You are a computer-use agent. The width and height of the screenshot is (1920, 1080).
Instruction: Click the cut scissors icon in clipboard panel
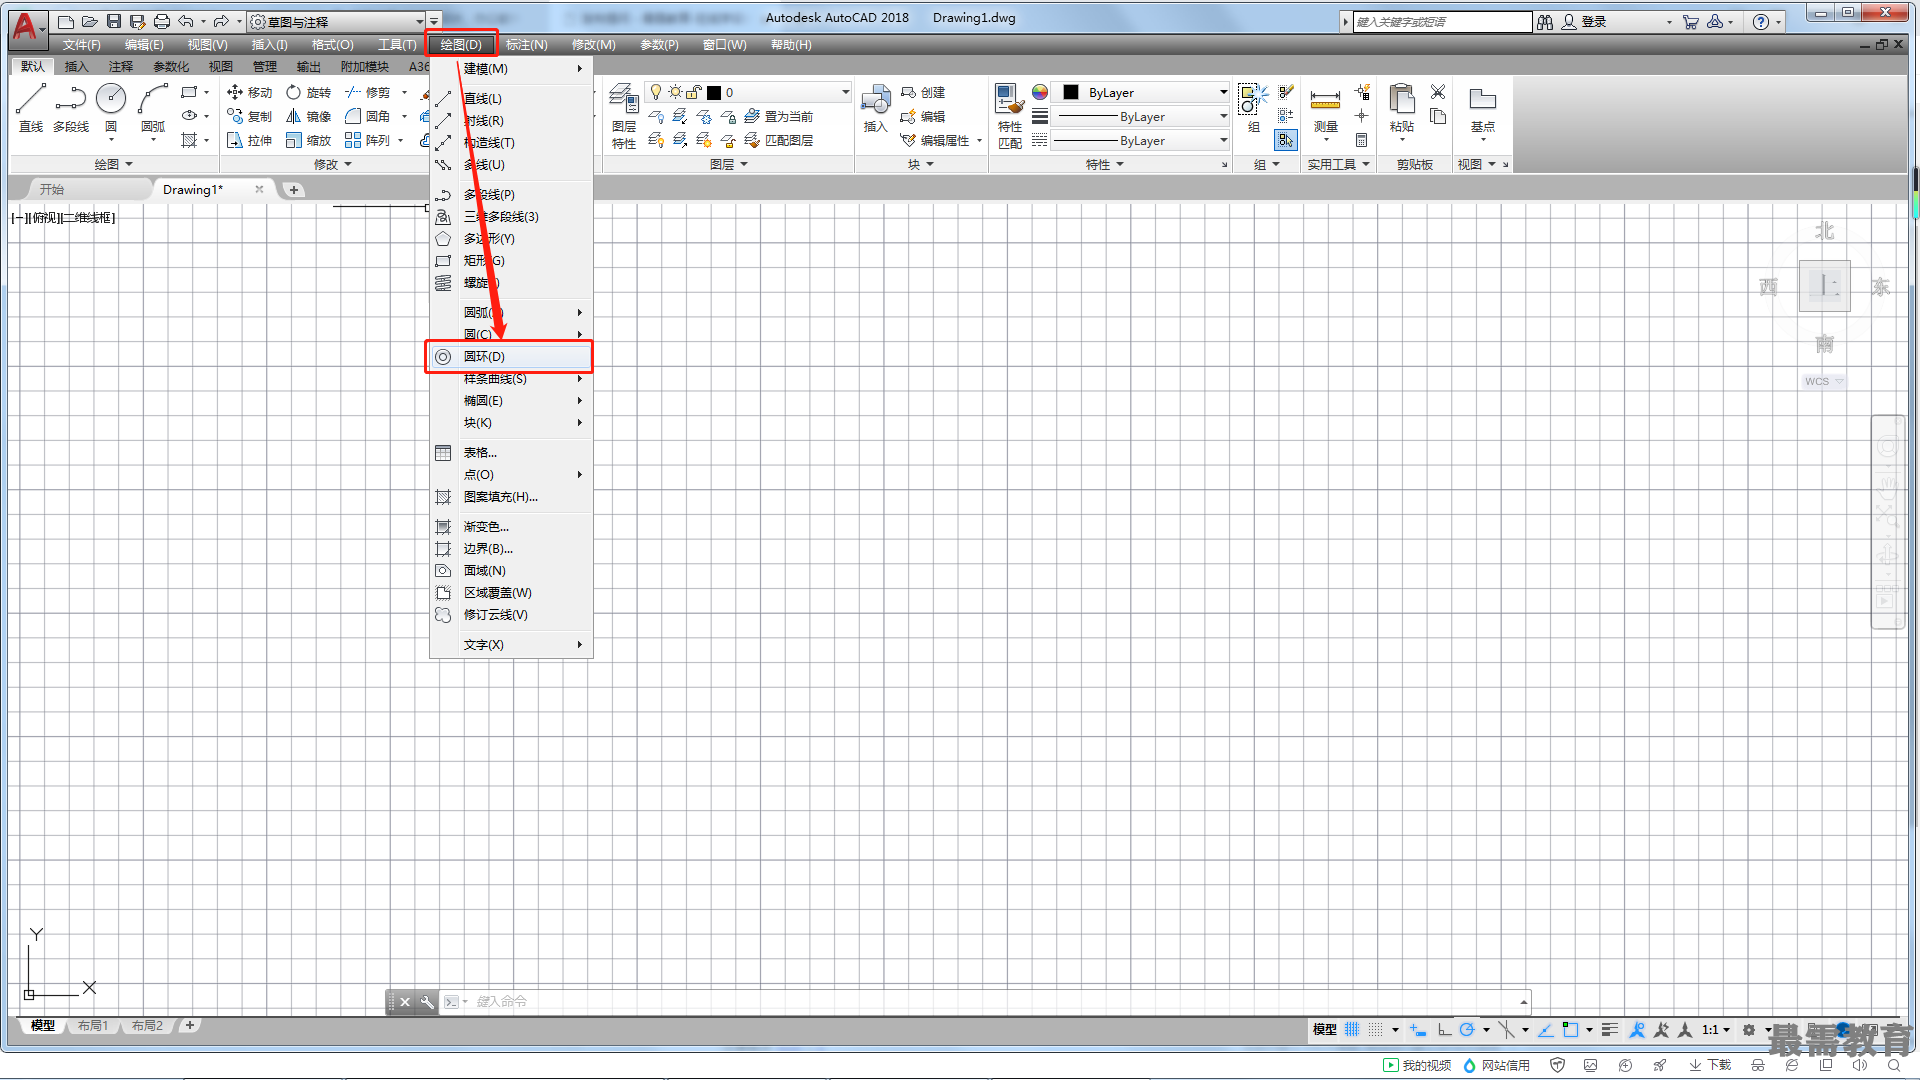pos(1438,92)
